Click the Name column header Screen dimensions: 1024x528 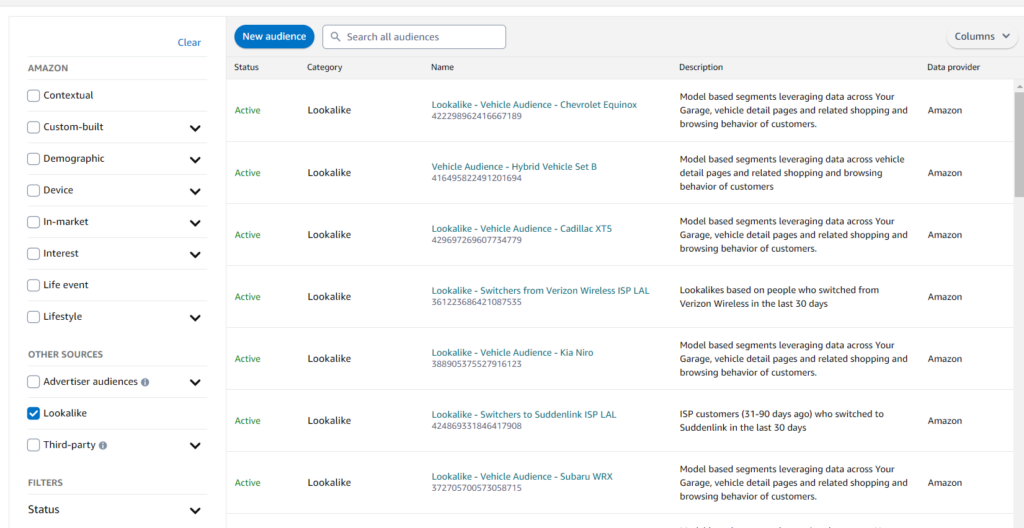coord(442,67)
